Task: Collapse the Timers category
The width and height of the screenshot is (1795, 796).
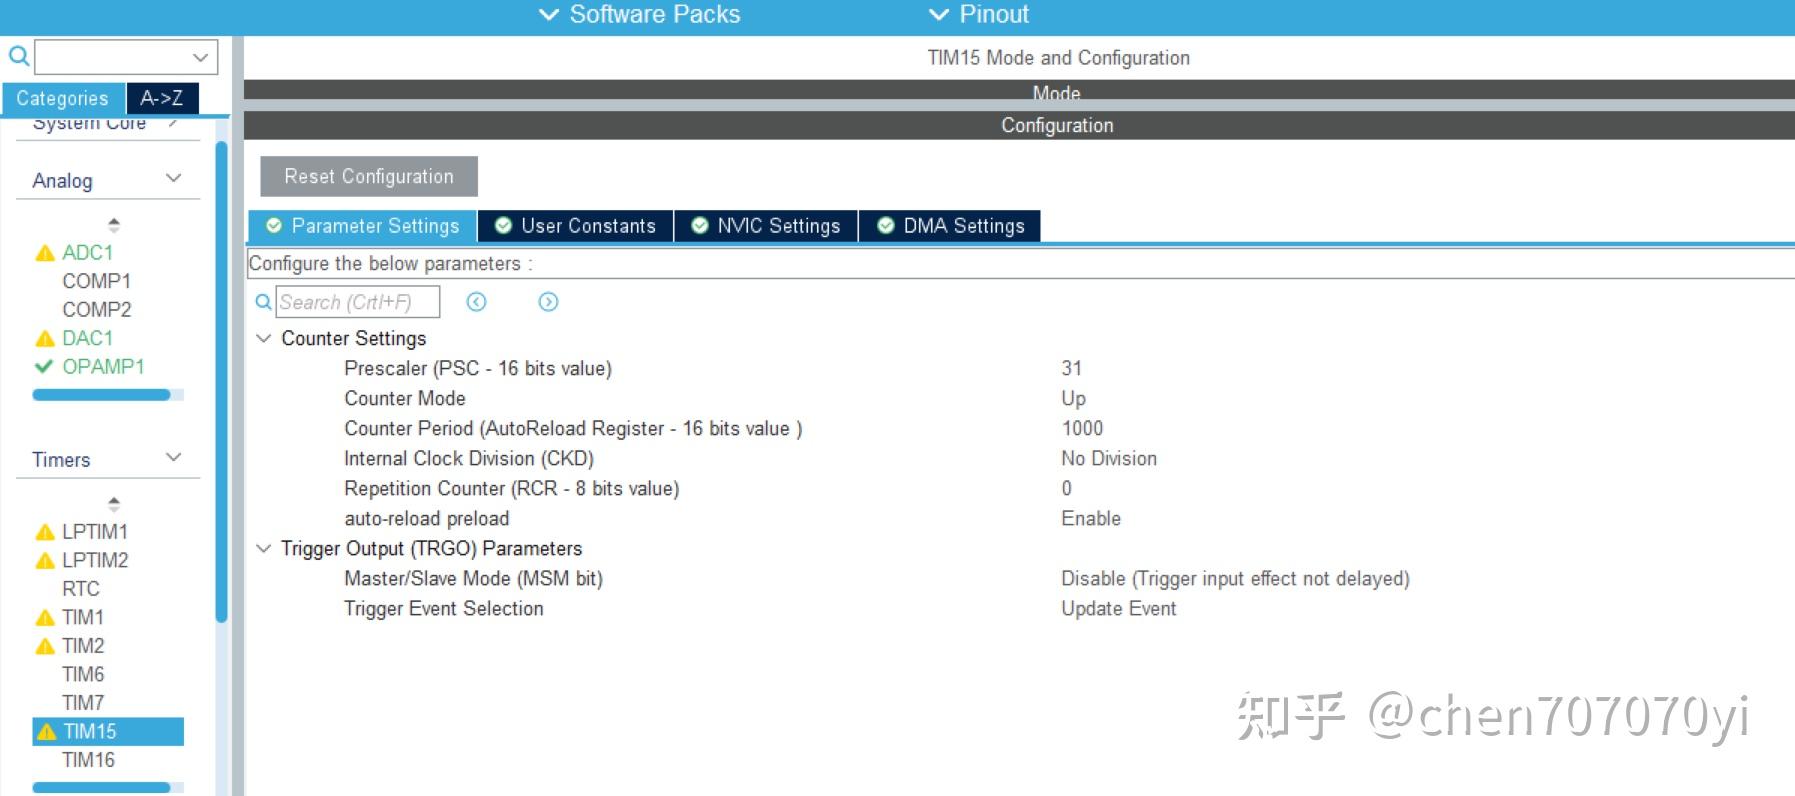Action: pos(173,458)
